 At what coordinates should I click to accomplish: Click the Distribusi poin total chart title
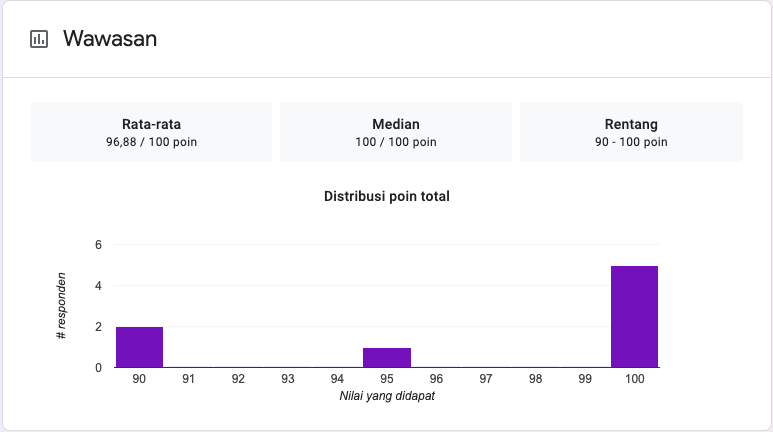click(387, 196)
